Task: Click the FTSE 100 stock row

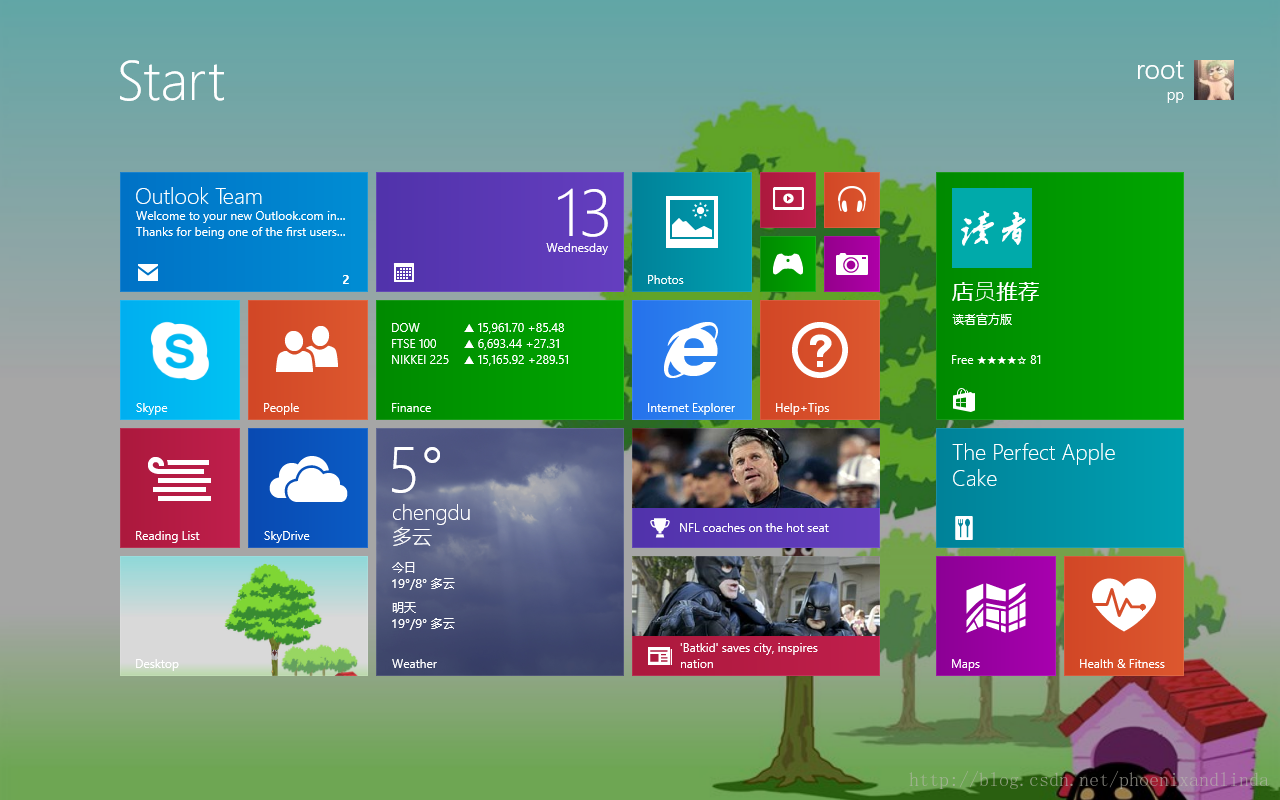Action: (476, 344)
